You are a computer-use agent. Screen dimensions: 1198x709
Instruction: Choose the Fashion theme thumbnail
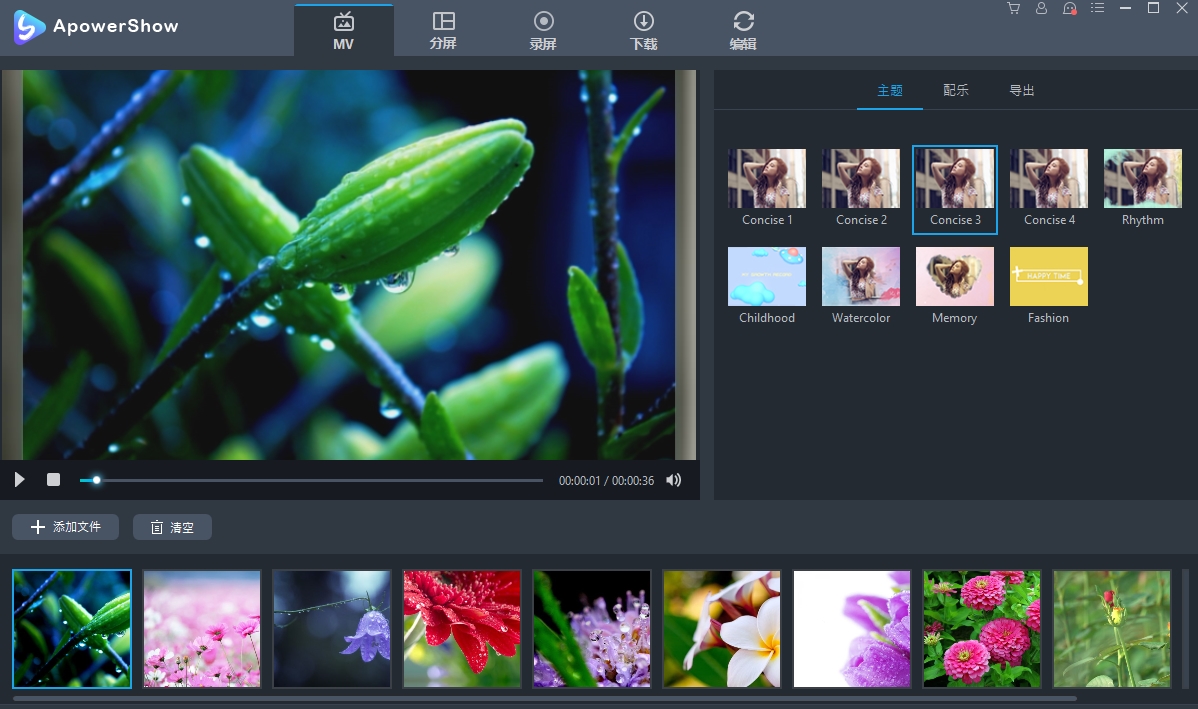[x=1048, y=277]
